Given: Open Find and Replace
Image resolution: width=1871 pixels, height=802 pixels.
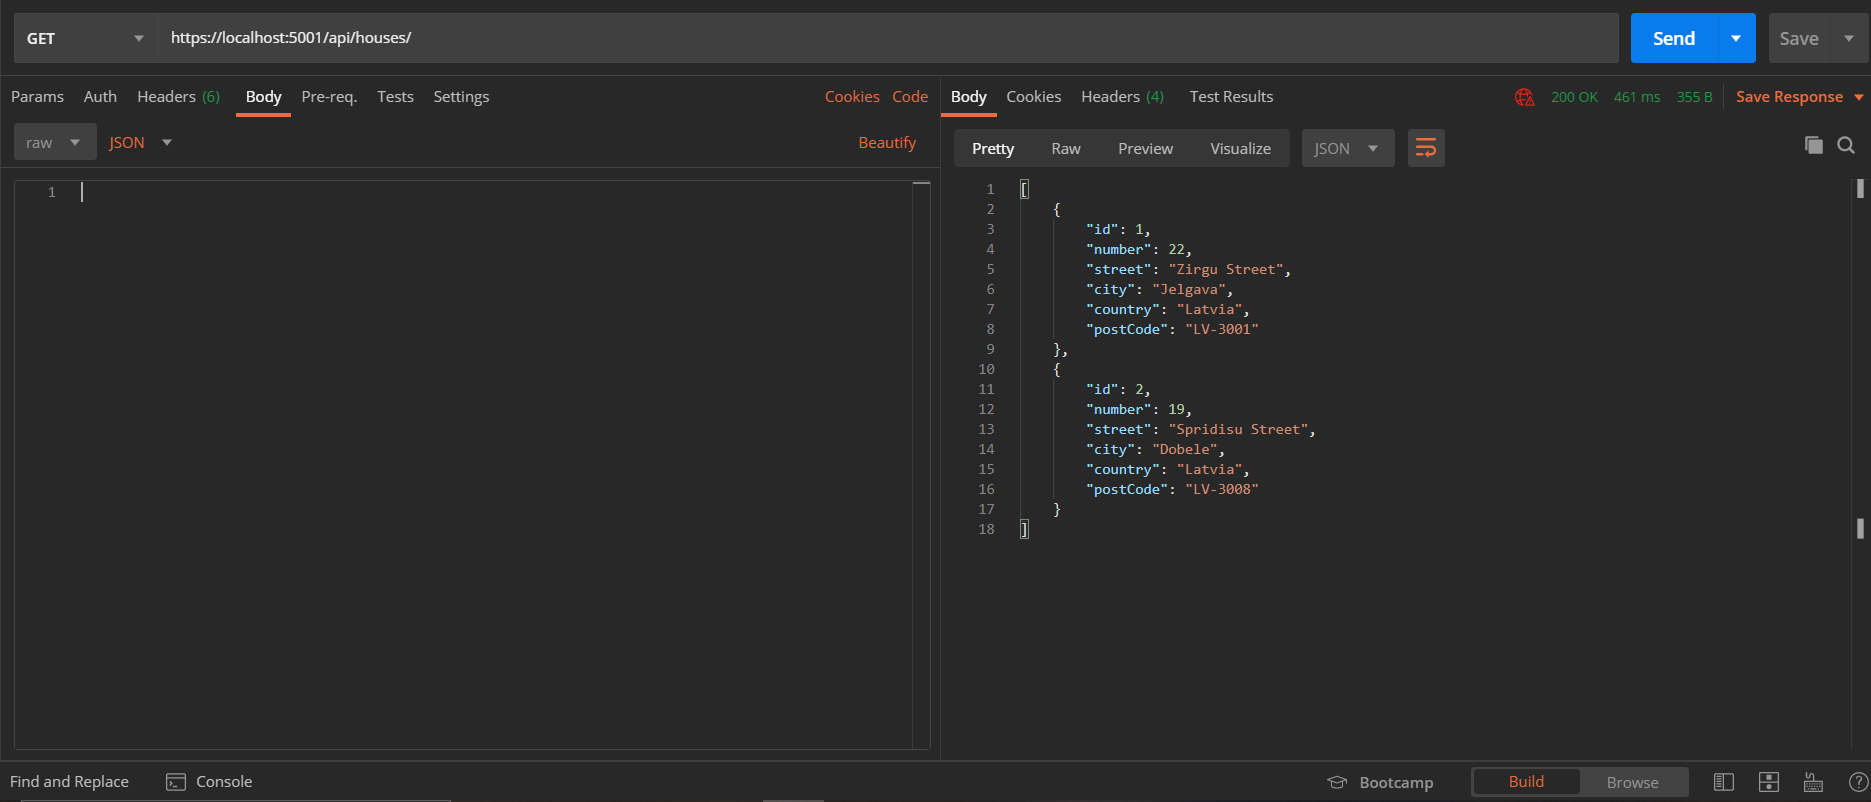Looking at the screenshot, I should click(x=69, y=782).
